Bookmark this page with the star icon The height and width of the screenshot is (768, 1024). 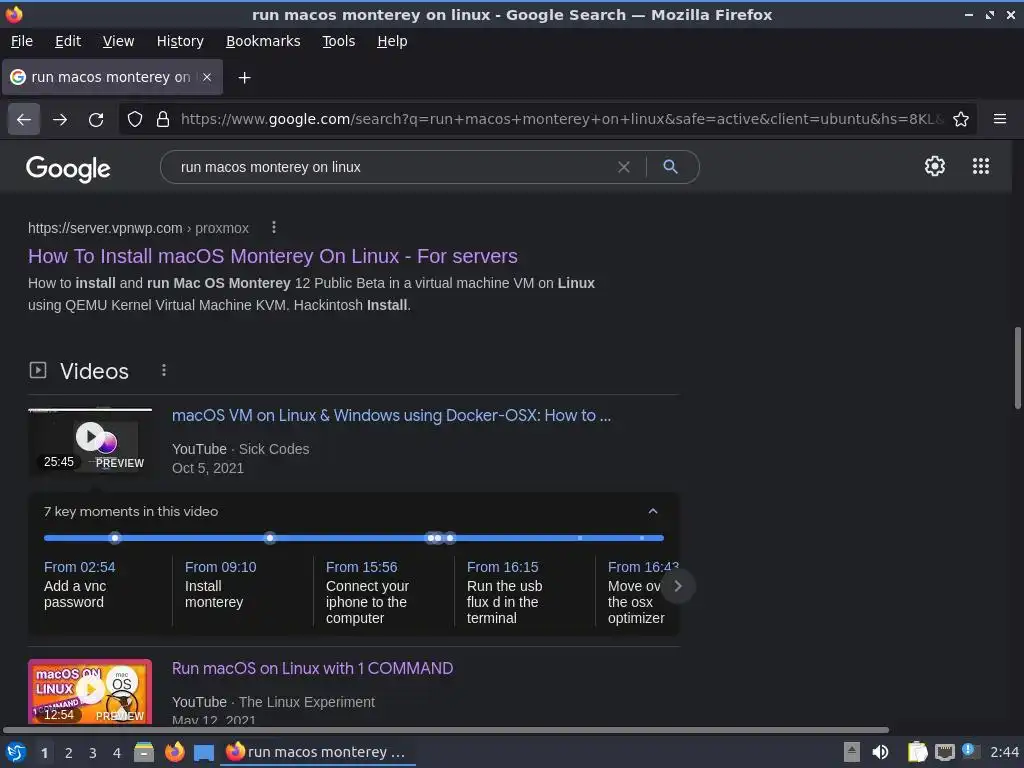tap(961, 120)
